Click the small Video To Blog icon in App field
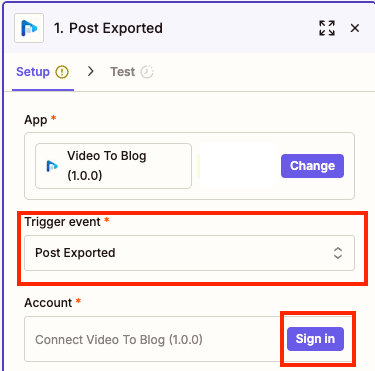This screenshot has width=375, height=371. click(52, 166)
